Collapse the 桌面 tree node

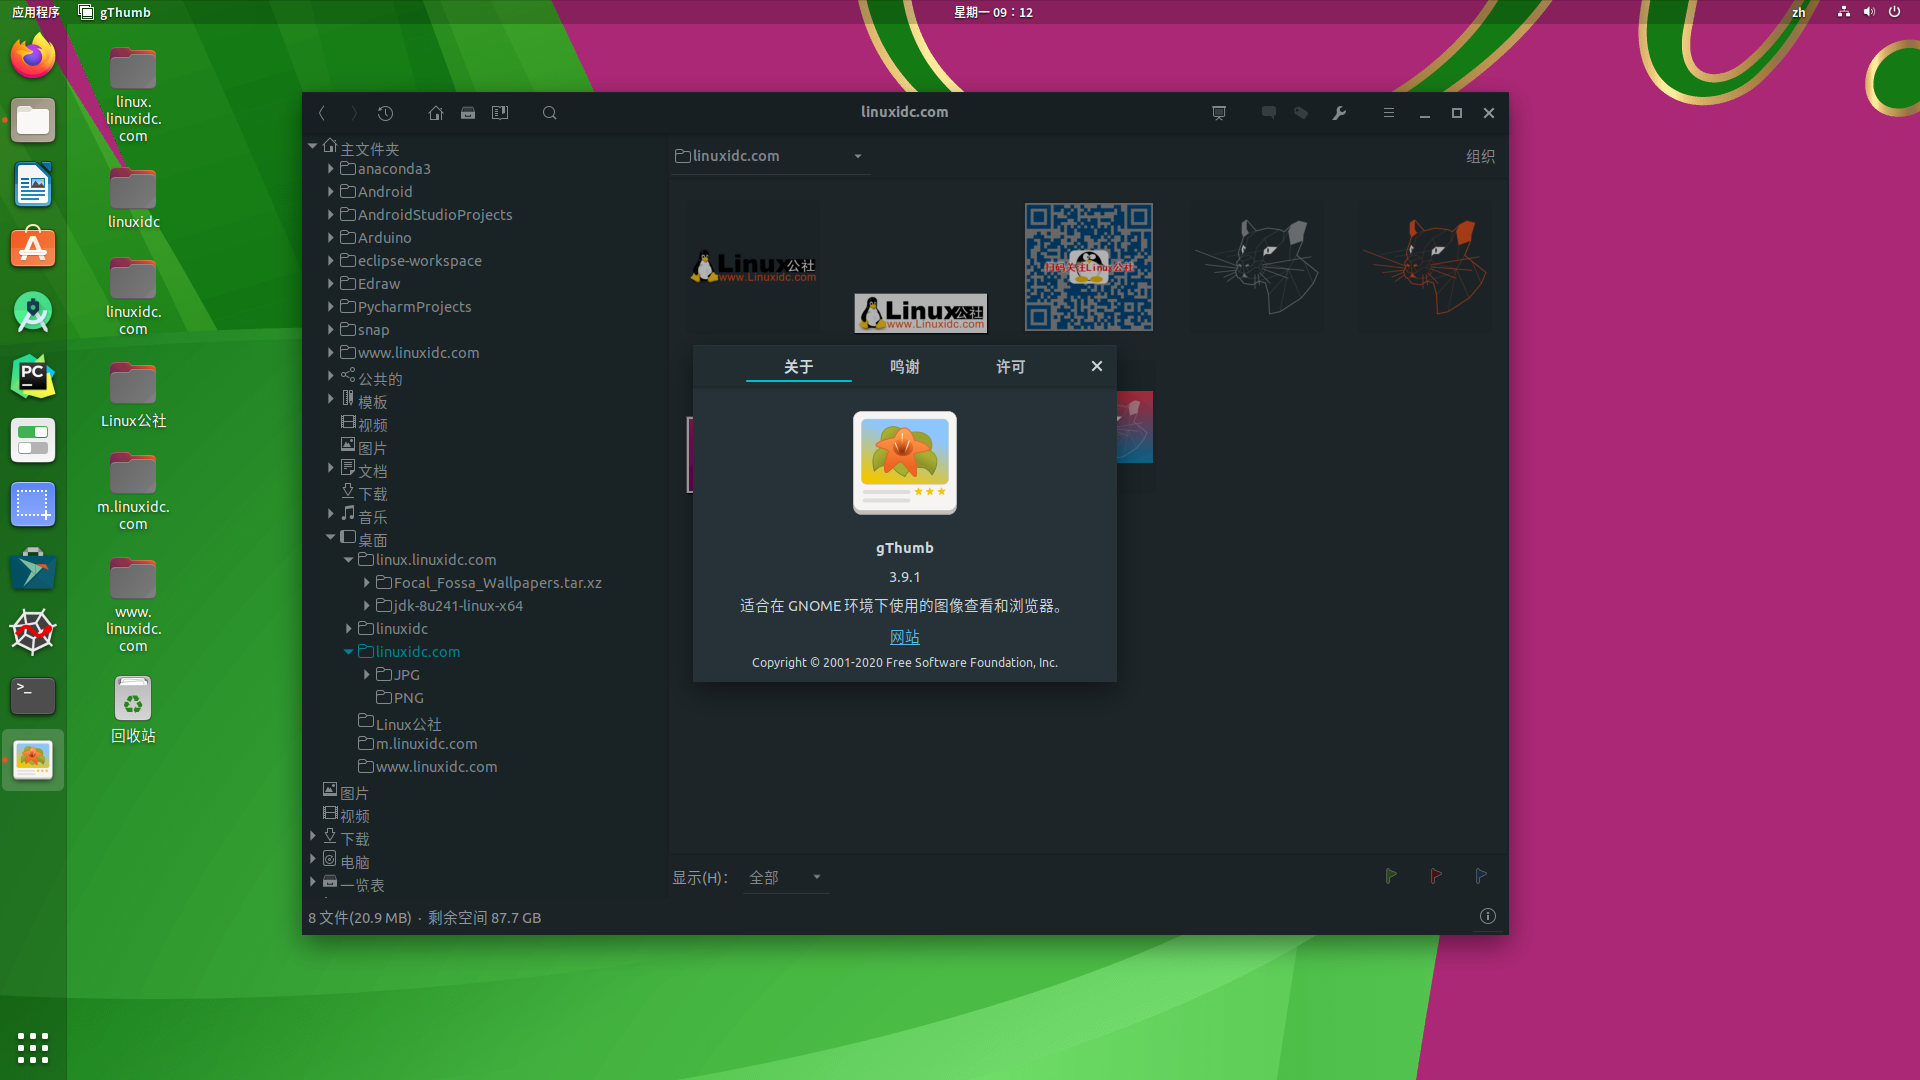(x=331, y=537)
